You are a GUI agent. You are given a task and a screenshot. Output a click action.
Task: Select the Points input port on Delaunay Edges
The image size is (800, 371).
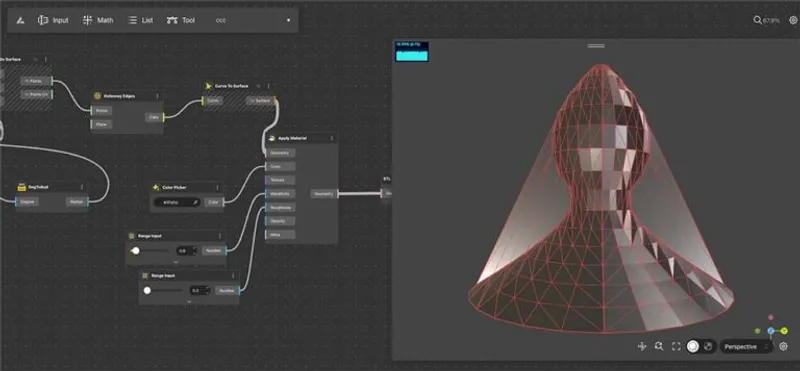click(x=102, y=111)
